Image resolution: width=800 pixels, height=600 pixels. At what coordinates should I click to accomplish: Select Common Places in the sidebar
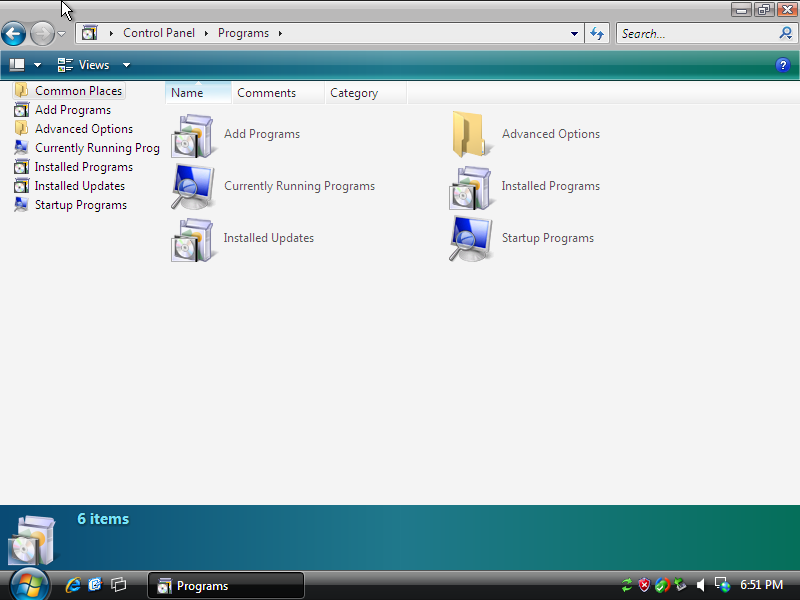pyautogui.click(x=69, y=91)
